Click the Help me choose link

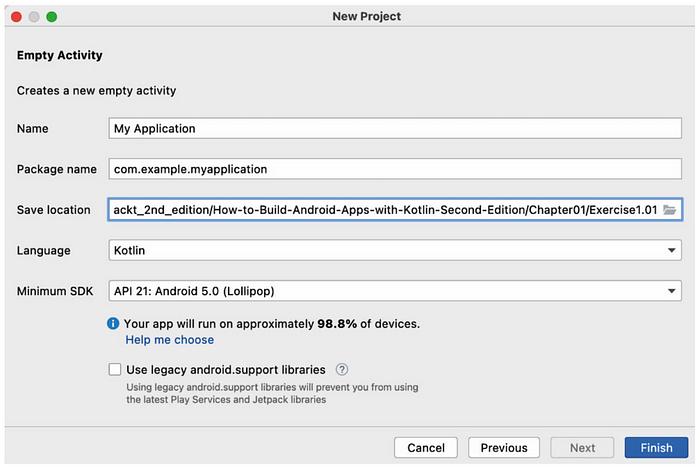[169, 341]
